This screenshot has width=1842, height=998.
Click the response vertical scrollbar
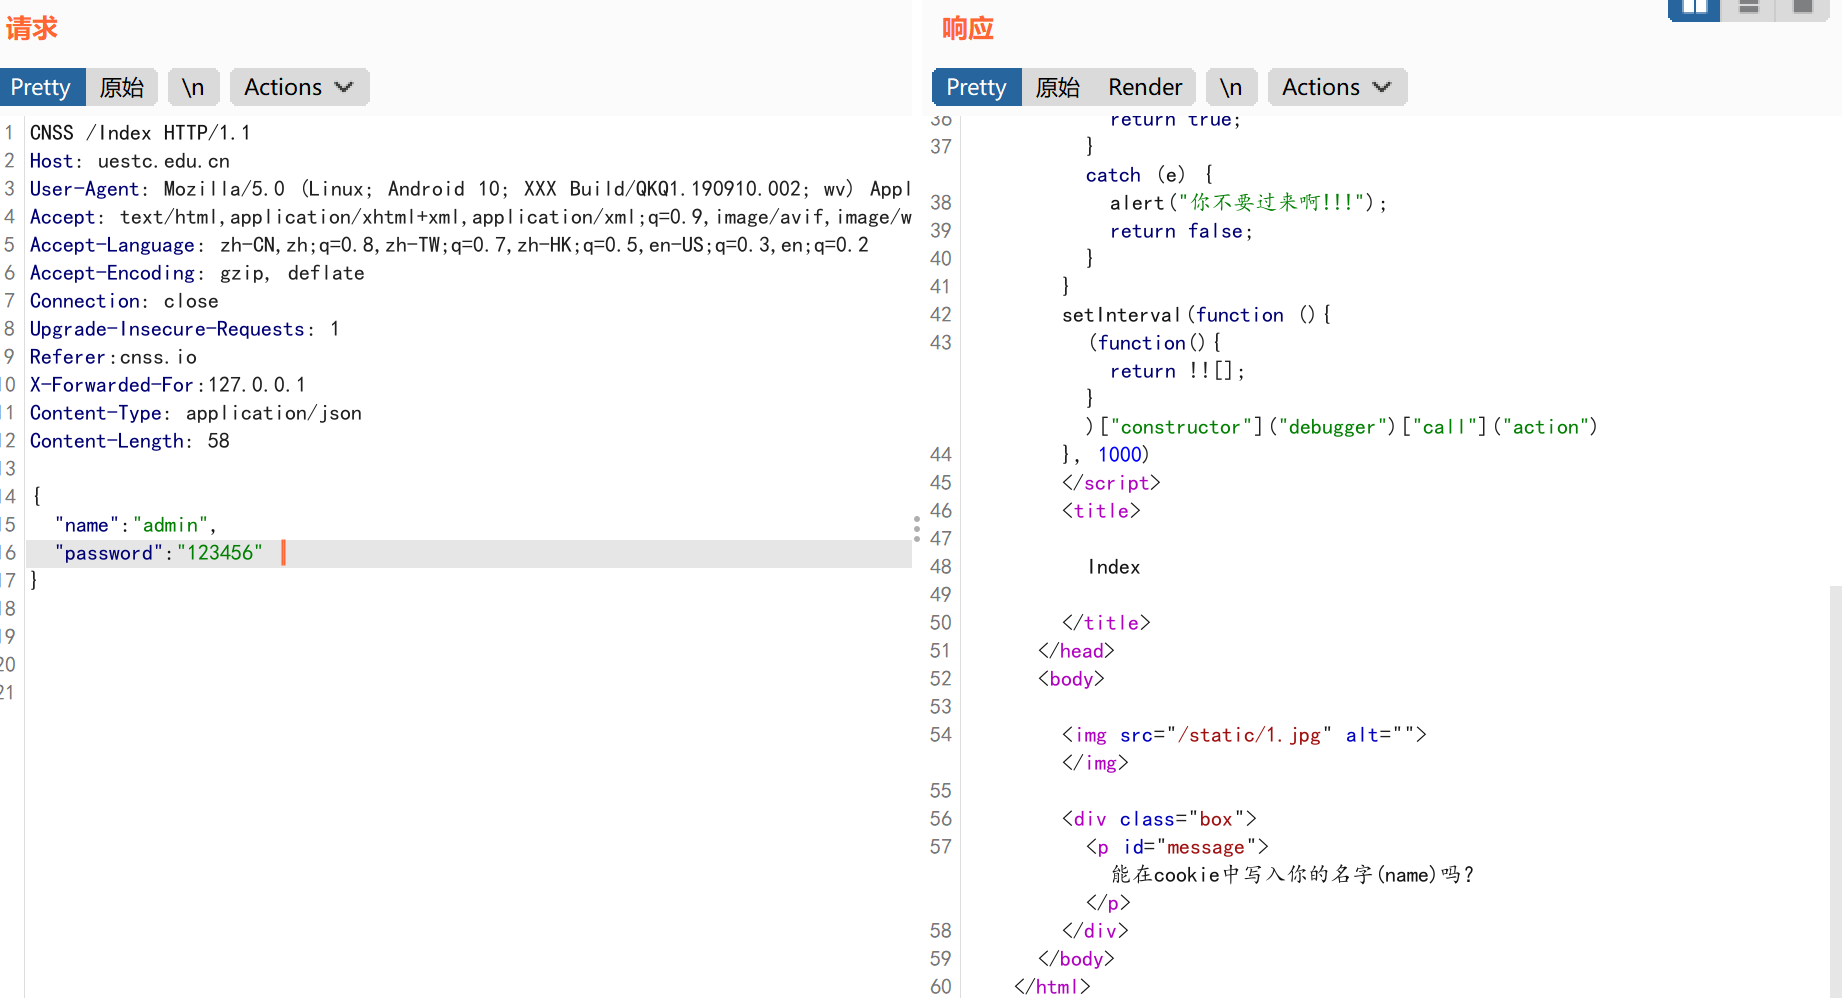(x=1835, y=790)
